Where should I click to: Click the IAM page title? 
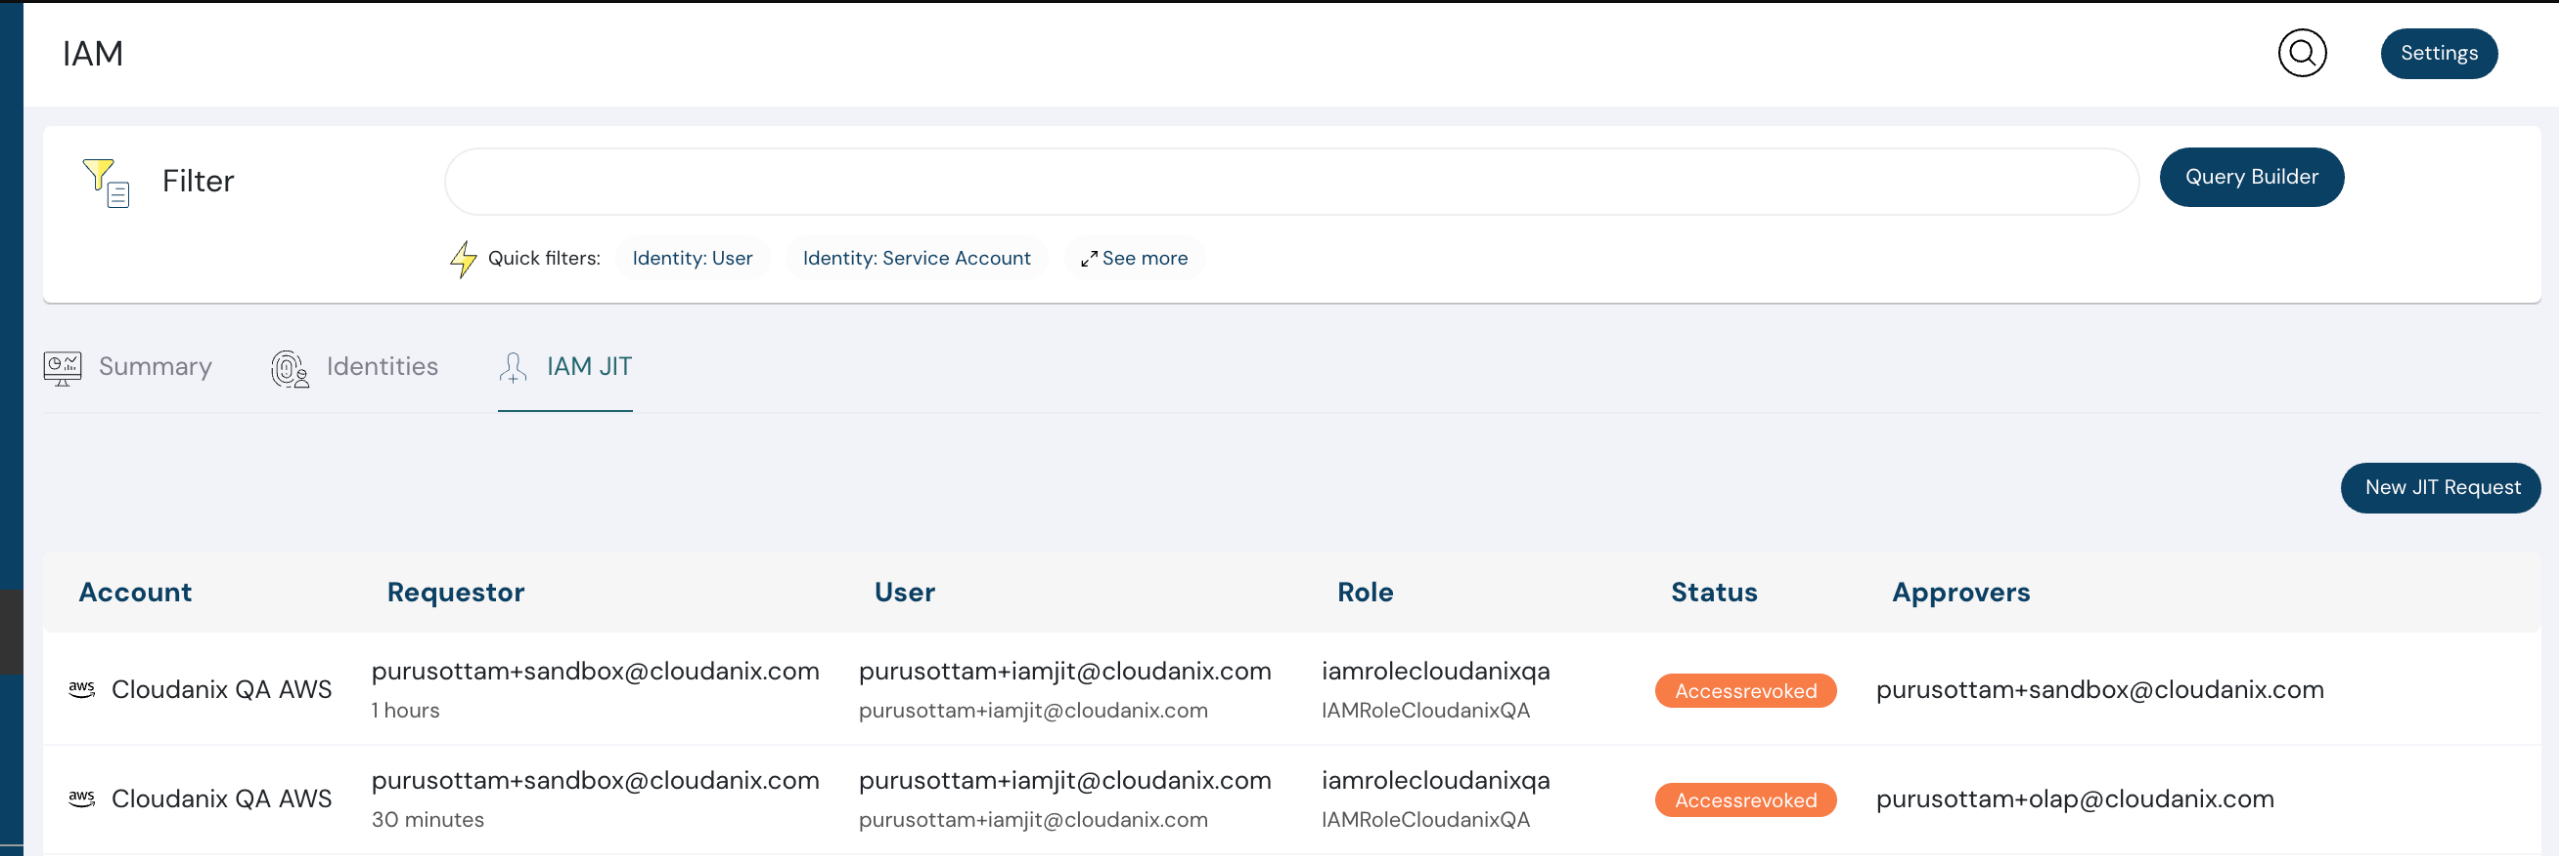(x=93, y=53)
